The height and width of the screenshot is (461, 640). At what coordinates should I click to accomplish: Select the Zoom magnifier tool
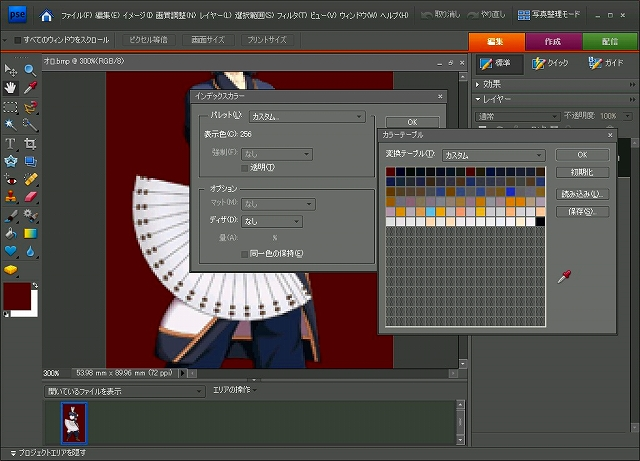click(x=30, y=70)
